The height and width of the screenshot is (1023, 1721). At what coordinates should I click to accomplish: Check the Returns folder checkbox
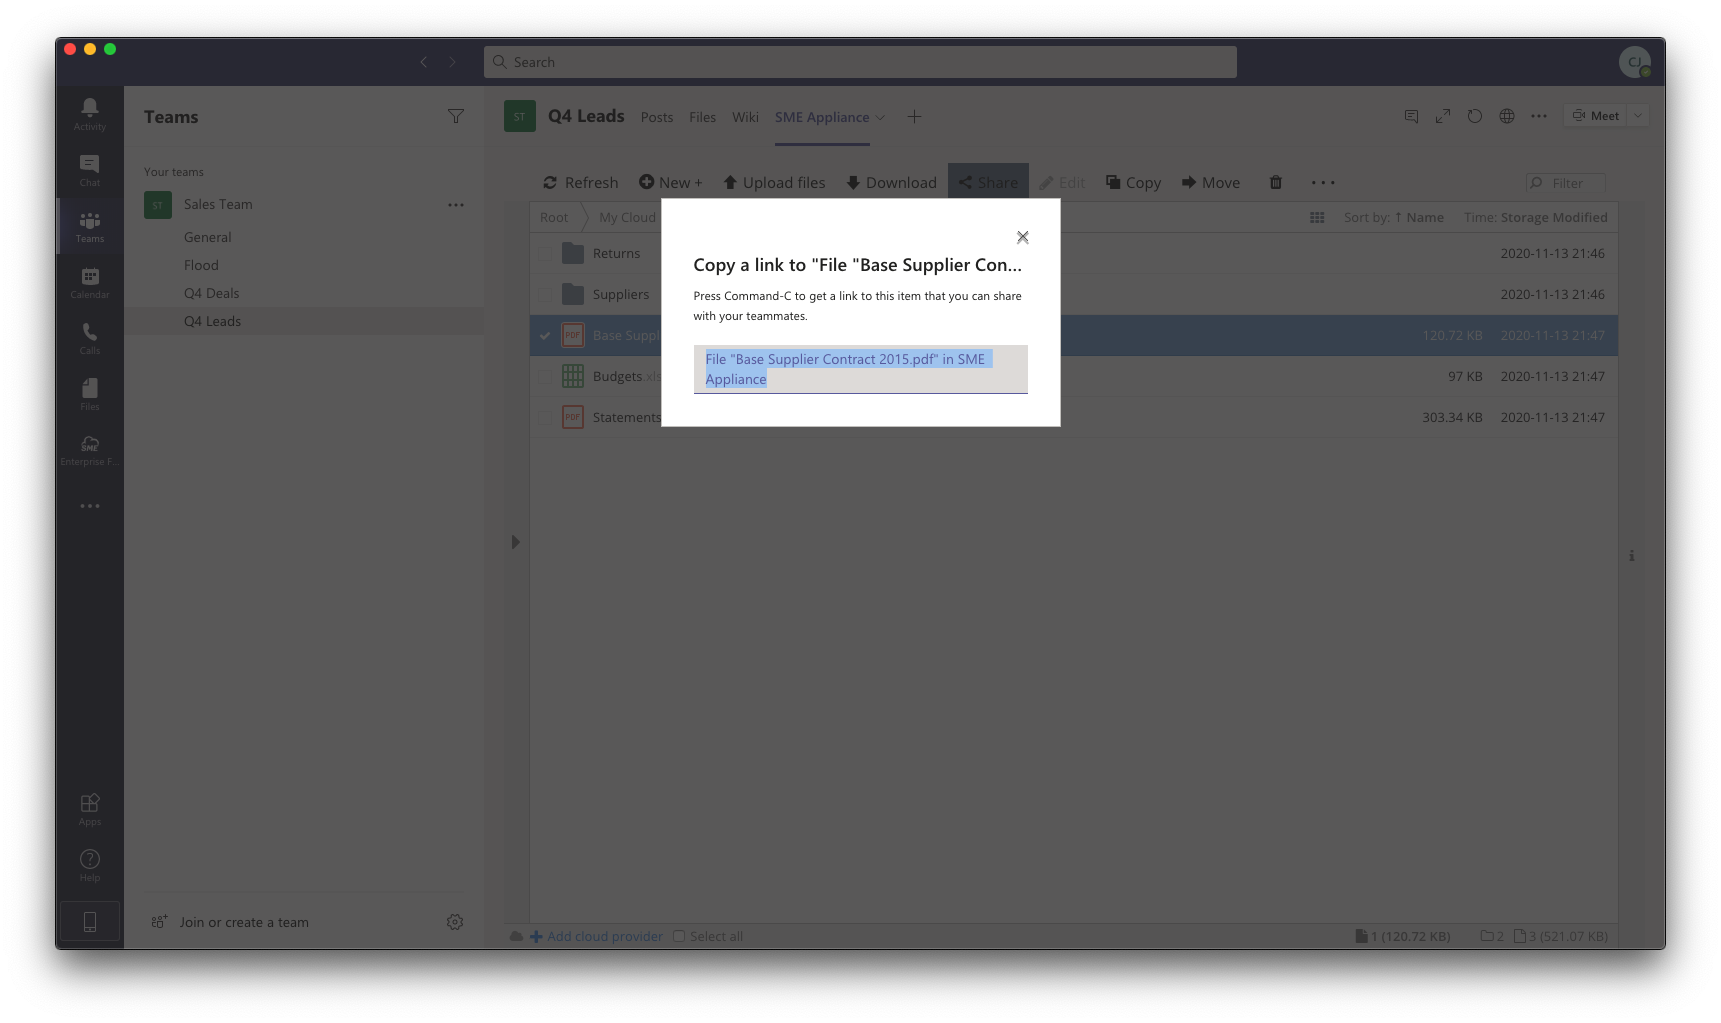(x=545, y=254)
